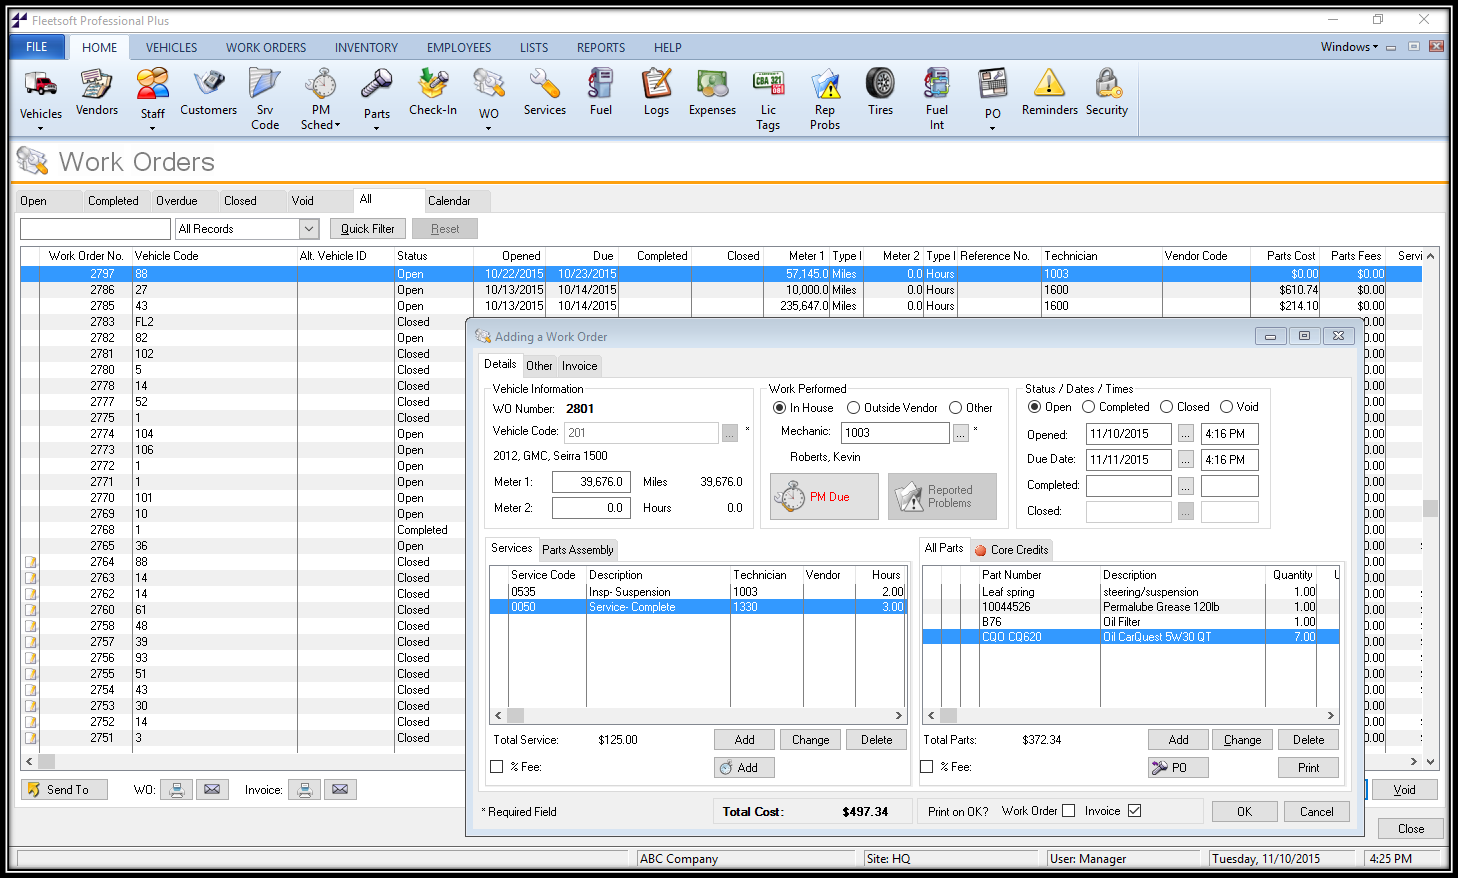Click the PM Due stopwatch button
Image resolution: width=1458 pixels, height=878 pixels.
coord(824,497)
